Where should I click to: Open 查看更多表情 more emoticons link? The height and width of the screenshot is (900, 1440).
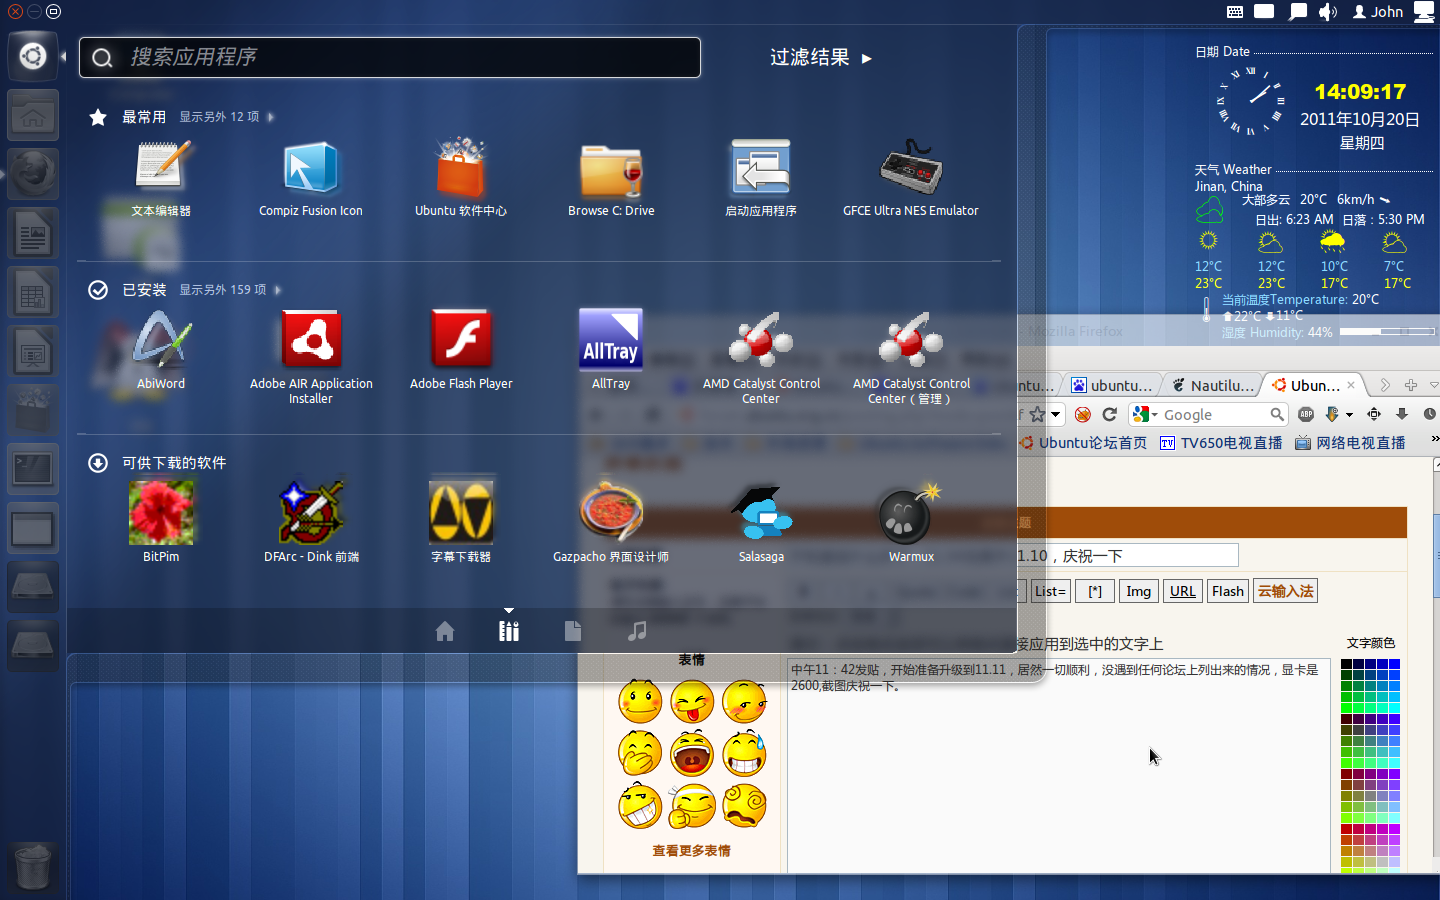point(691,850)
